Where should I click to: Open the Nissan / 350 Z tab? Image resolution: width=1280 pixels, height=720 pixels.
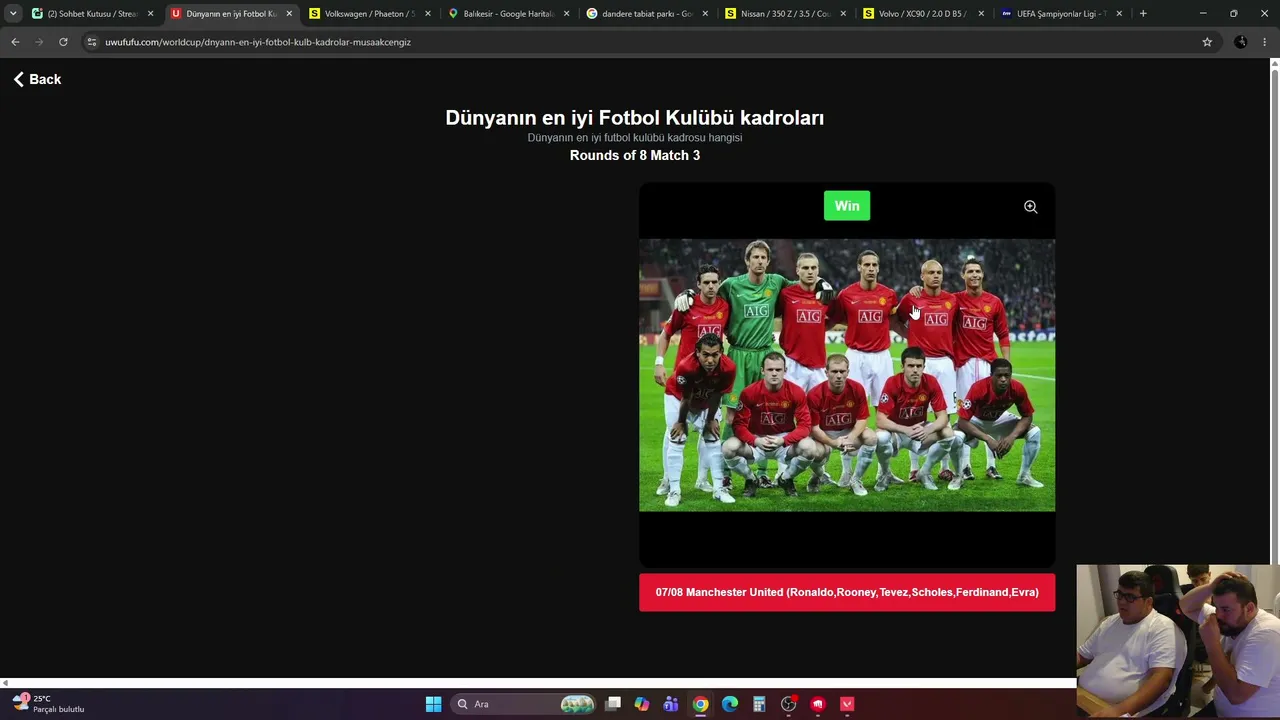785,14
